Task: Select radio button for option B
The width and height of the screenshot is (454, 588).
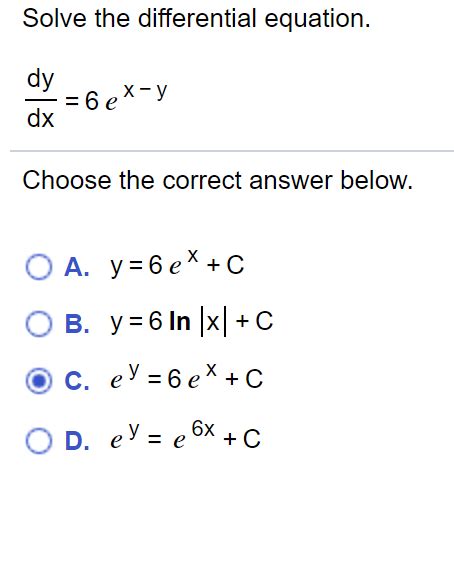Action: tap(39, 323)
